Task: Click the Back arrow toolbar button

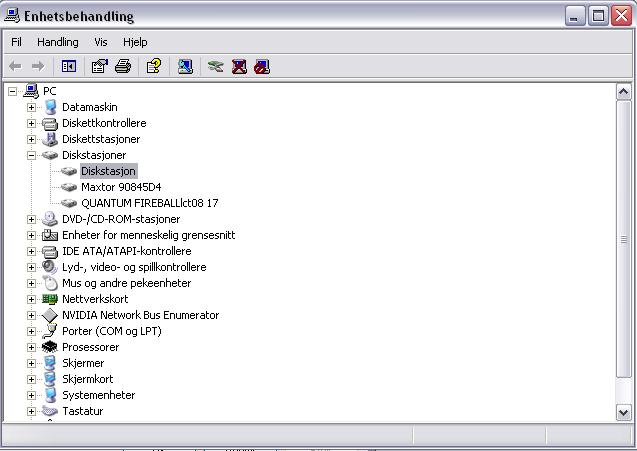Action: point(15,66)
